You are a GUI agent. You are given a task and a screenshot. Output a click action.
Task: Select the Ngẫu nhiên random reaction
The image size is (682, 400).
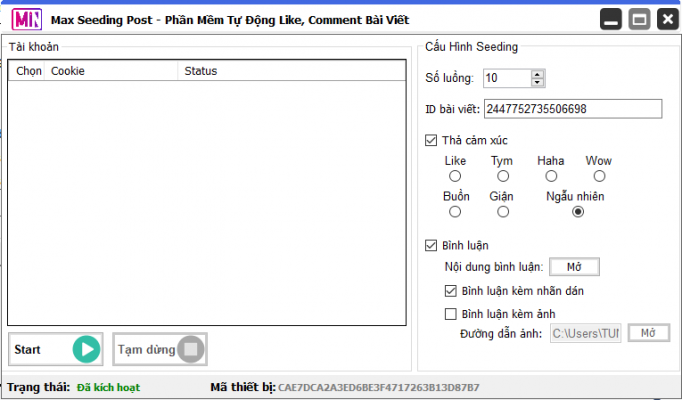(x=577, y=212)
